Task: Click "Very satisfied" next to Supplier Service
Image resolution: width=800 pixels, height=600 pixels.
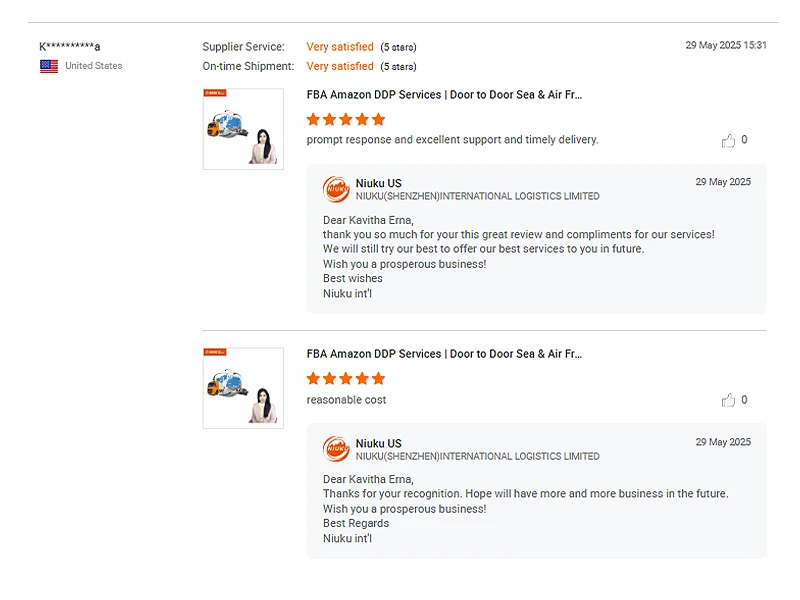Action: pos(340,47)
